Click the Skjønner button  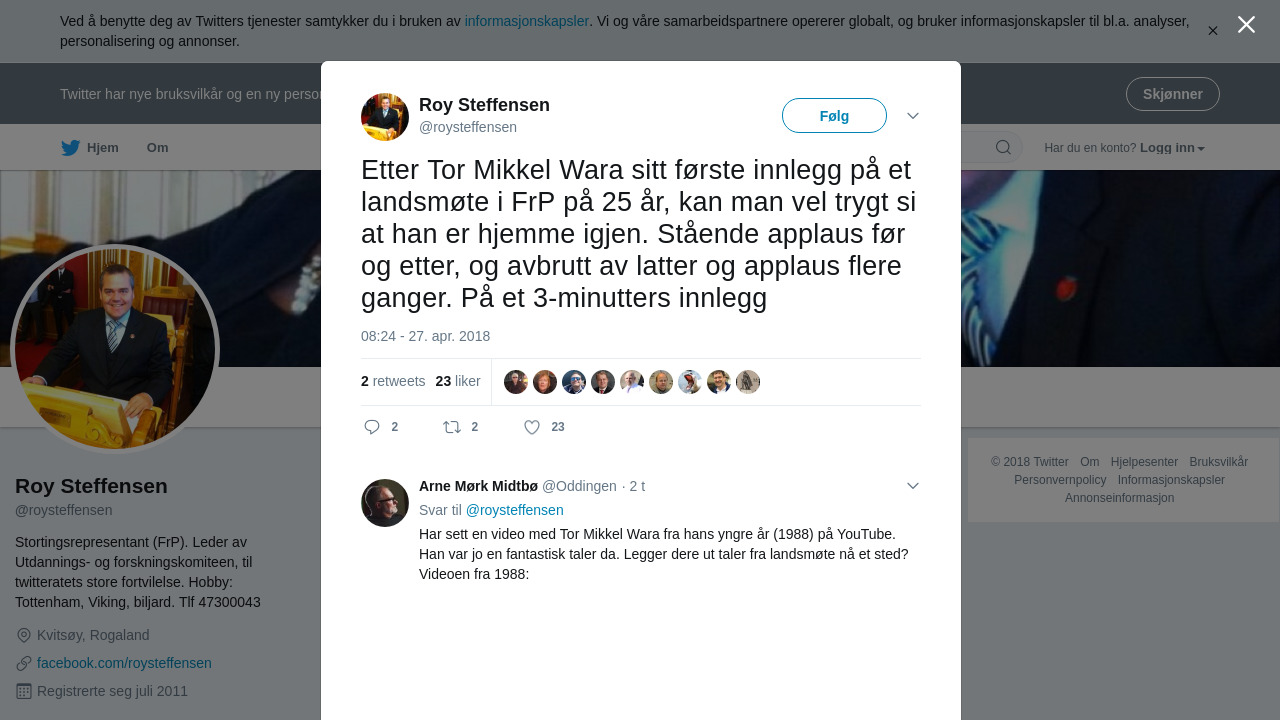[x=1173, y=94]
